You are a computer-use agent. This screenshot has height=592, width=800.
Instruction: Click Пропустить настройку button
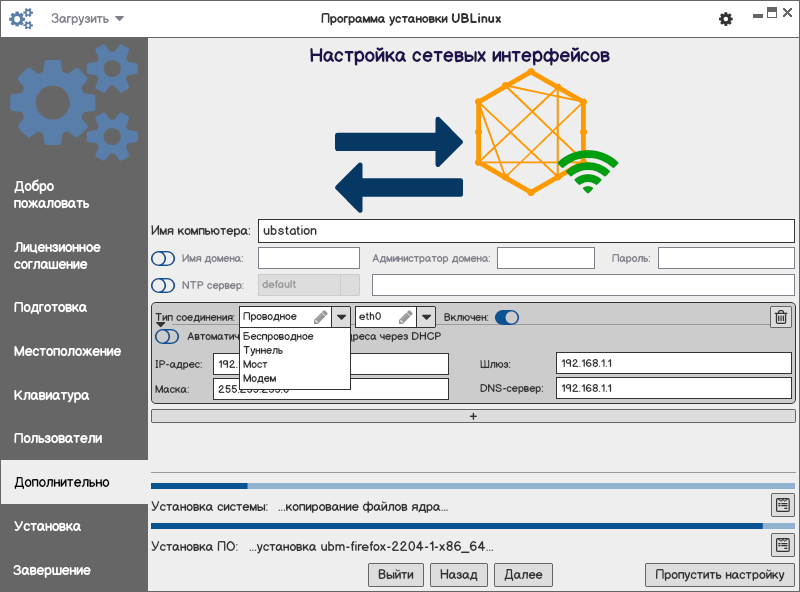pyautogui.click(x=720, y=575)
